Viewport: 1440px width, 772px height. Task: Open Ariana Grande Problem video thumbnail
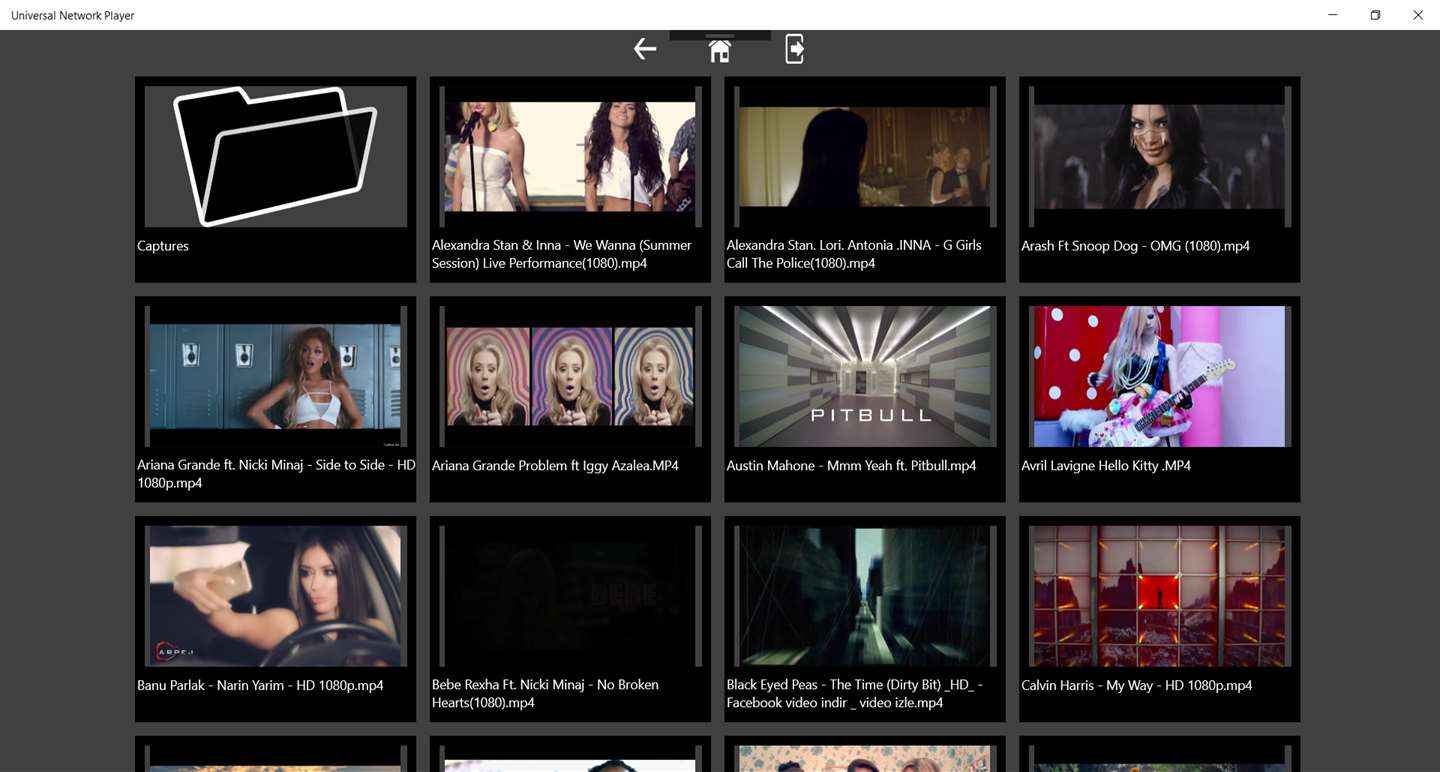570,377
